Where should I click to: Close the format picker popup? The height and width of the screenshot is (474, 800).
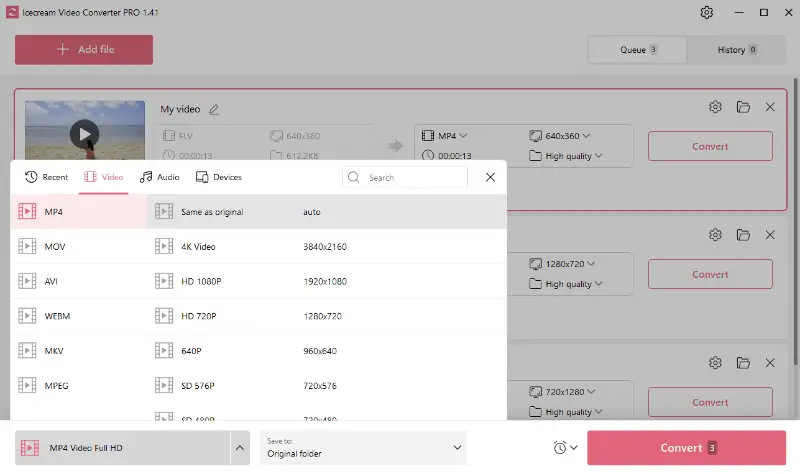click(x=490, y=177)
